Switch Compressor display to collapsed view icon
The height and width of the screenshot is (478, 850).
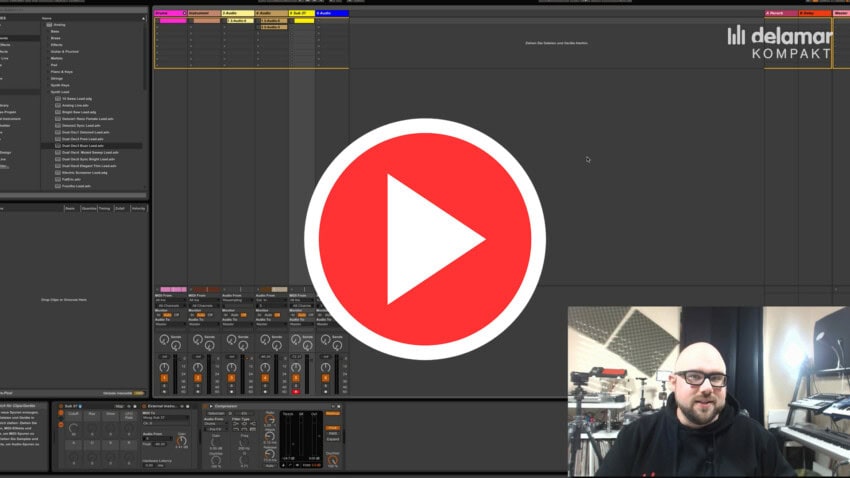(284, 466)
